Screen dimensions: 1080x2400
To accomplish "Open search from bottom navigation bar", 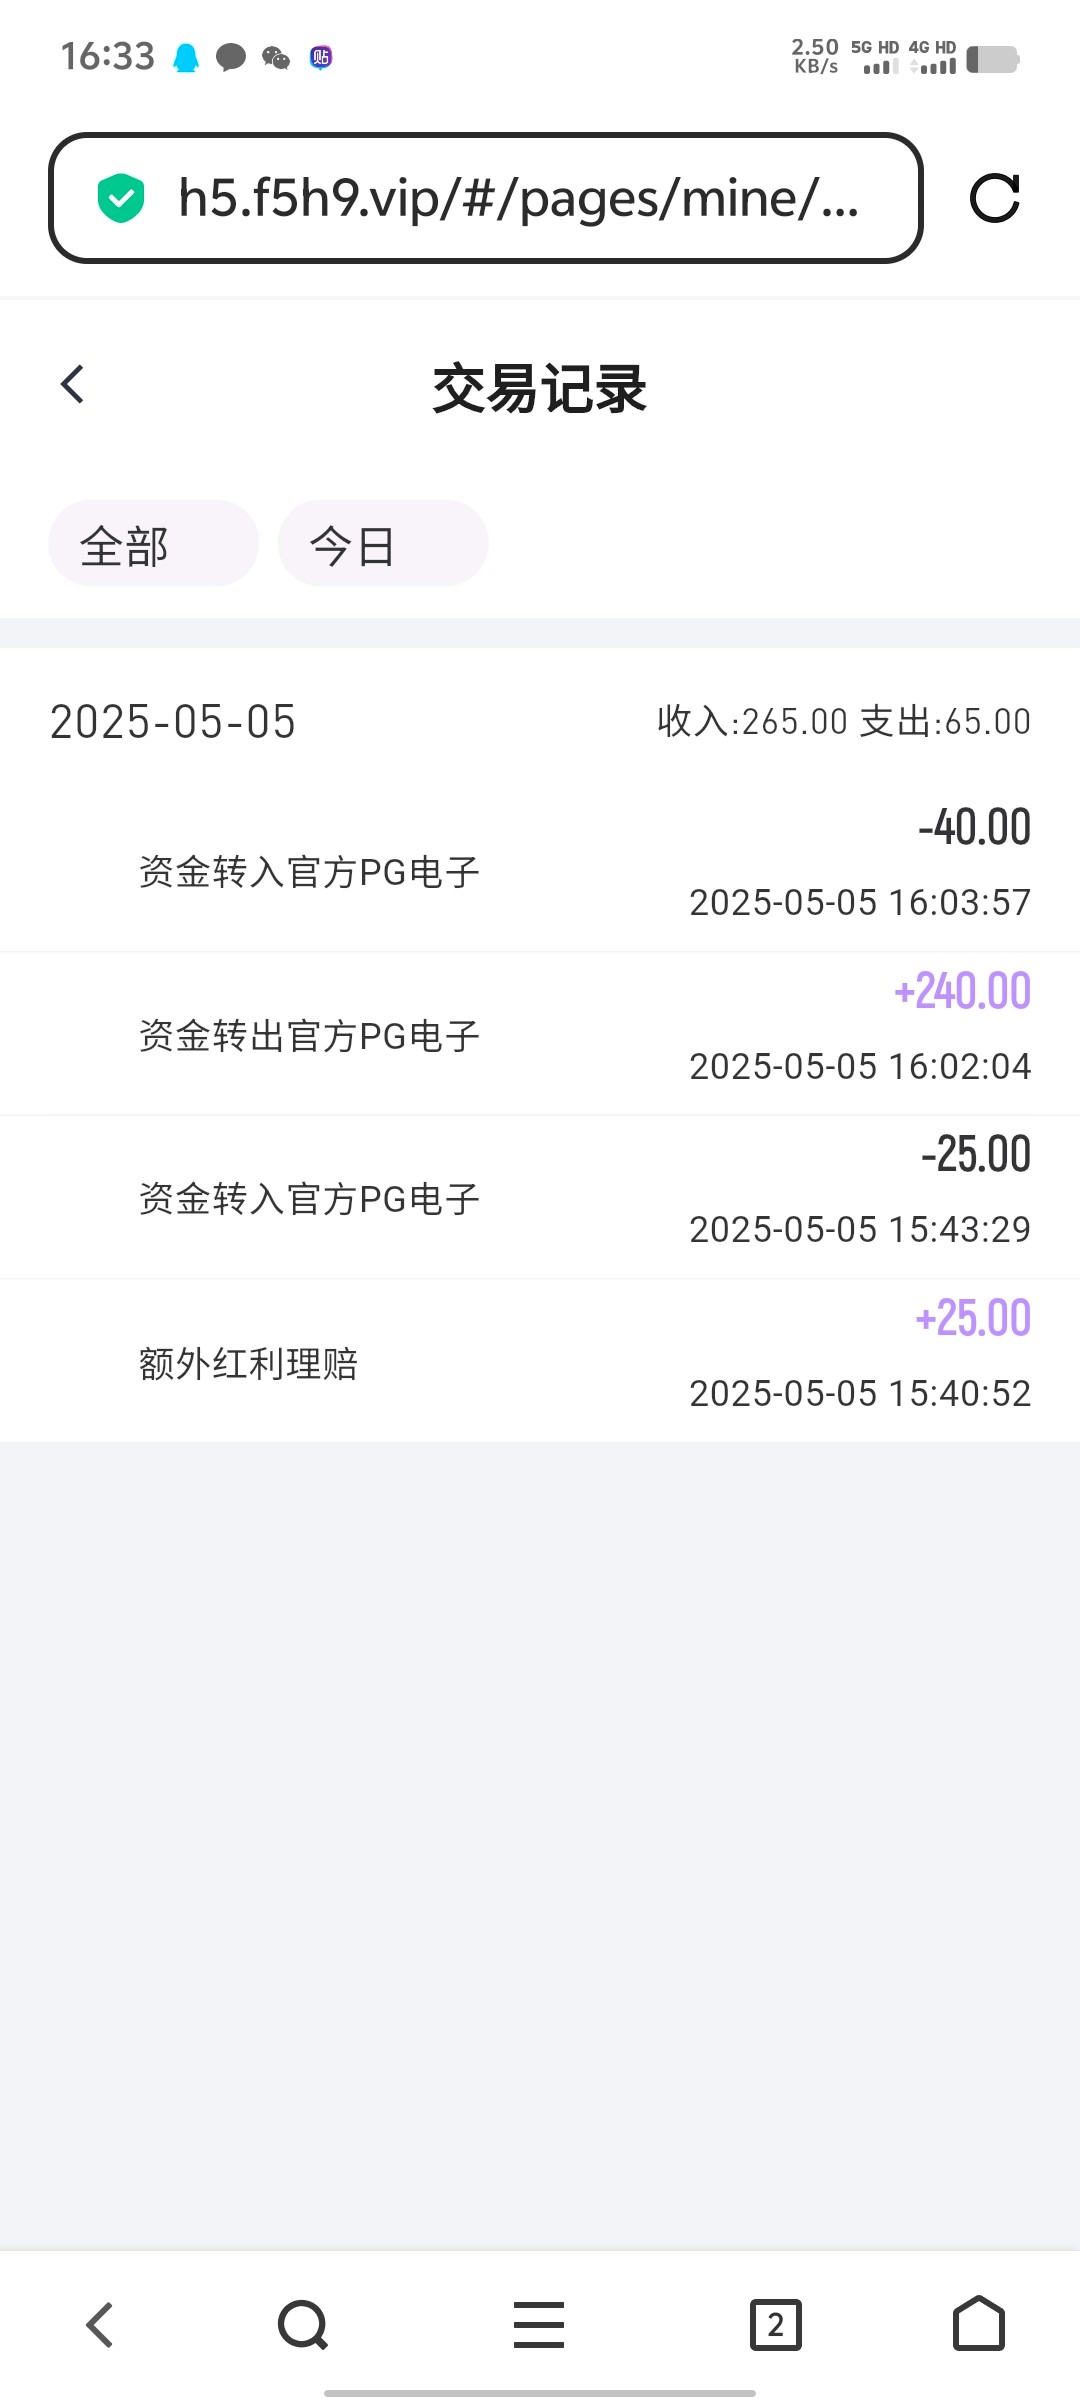I will tap(303, 2324).
